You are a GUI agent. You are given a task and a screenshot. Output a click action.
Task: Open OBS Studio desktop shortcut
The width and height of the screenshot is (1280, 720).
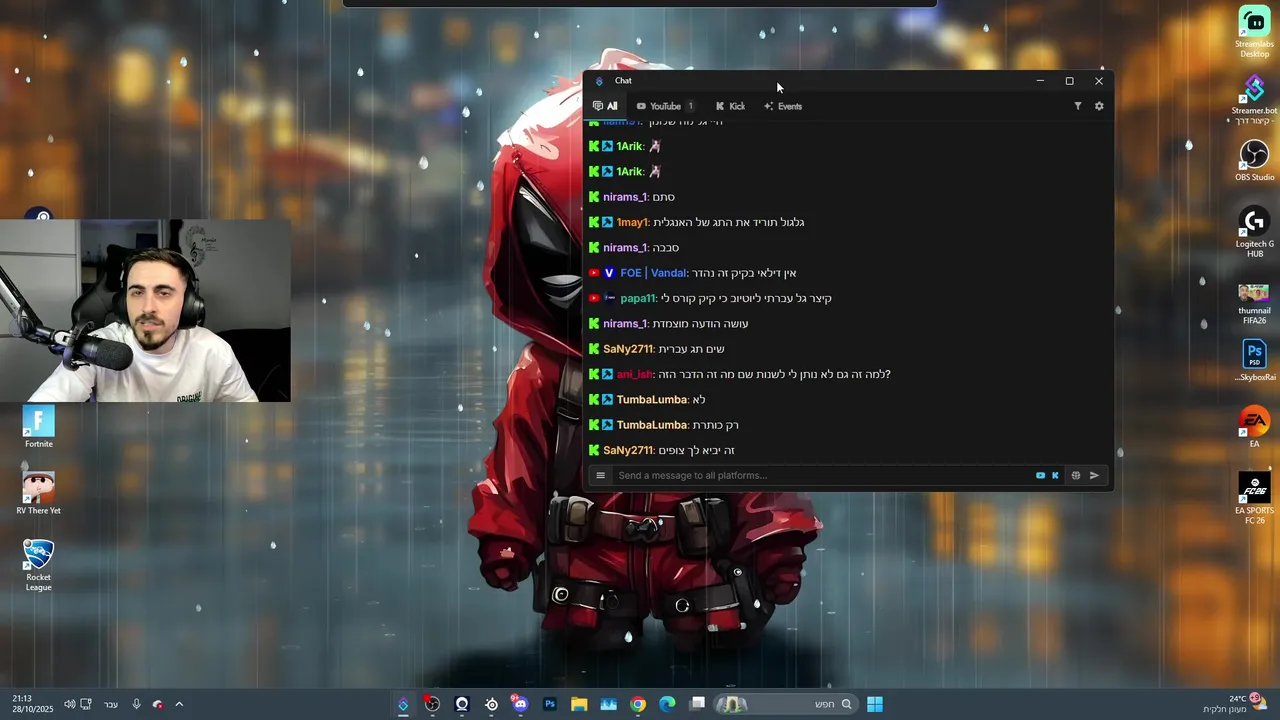click(x=1254, y=161)
